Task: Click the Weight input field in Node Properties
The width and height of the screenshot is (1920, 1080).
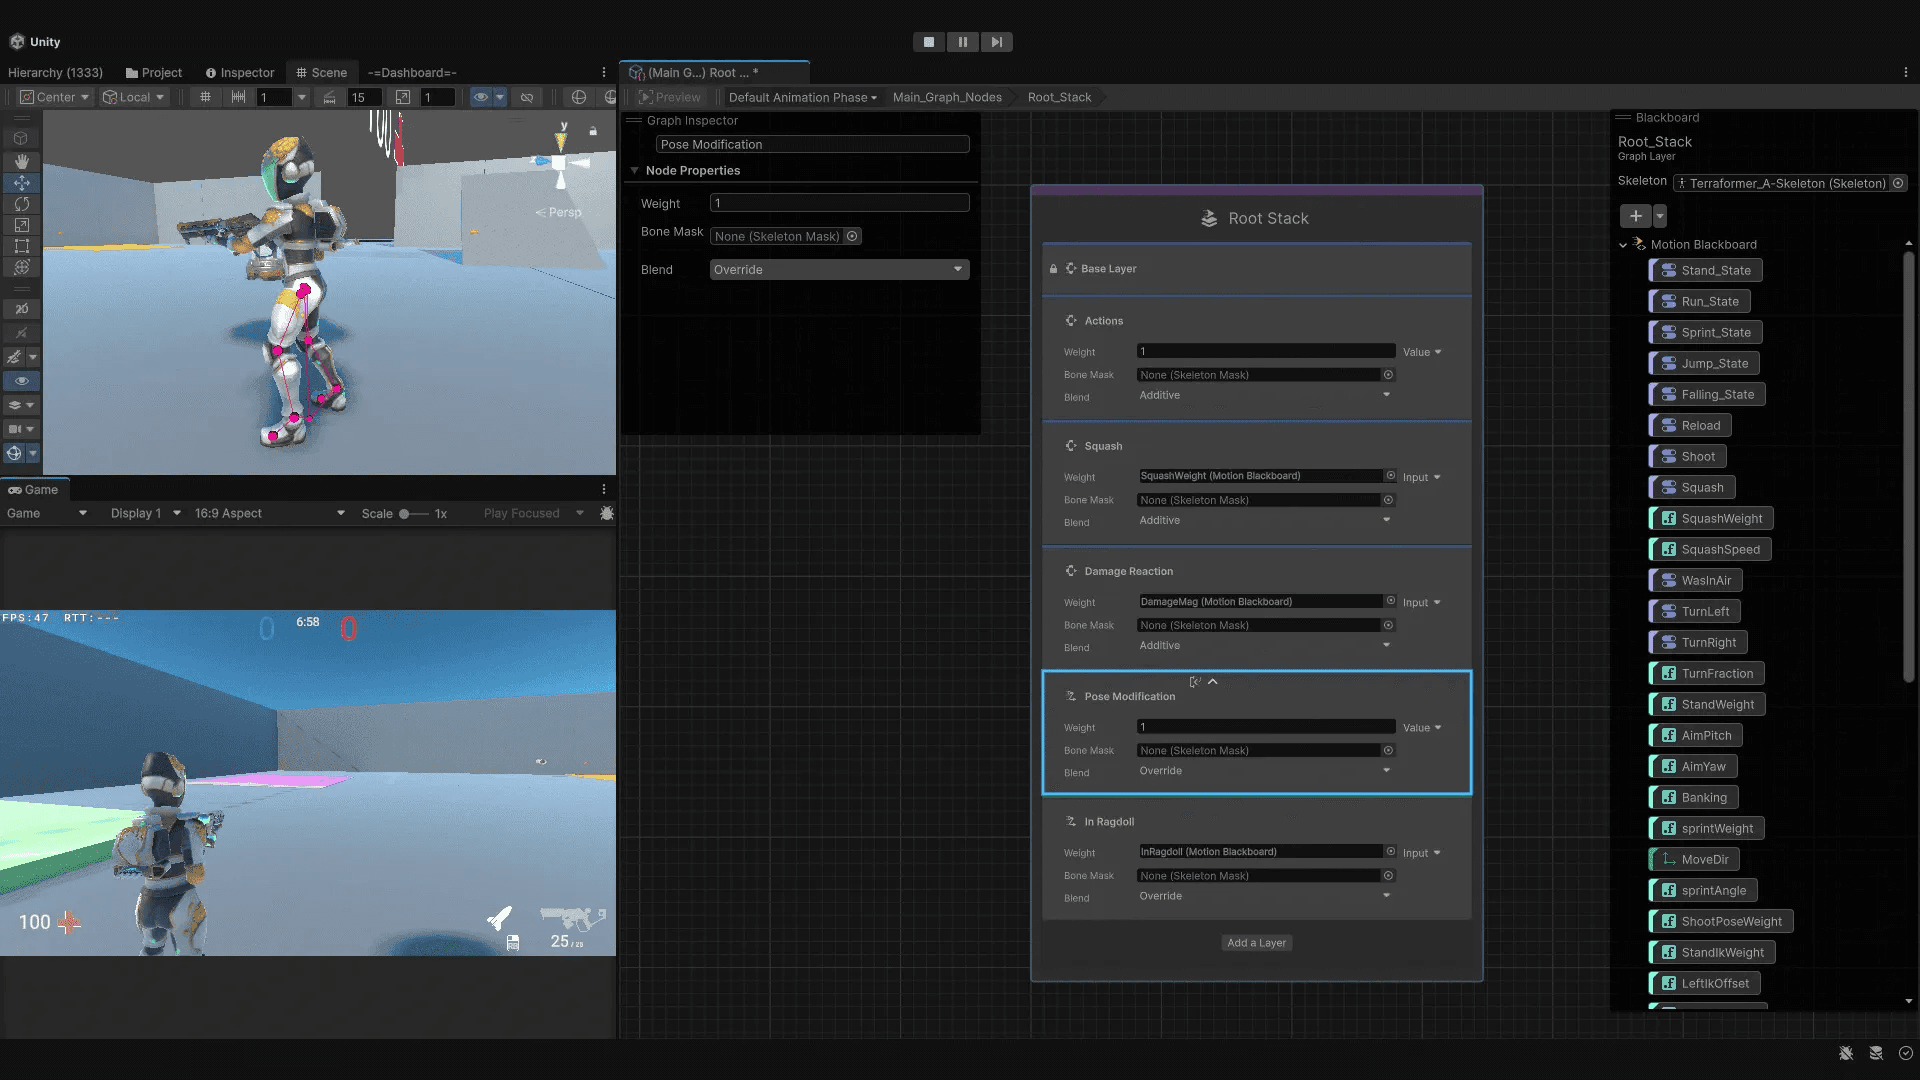Action: coord(839,202)
